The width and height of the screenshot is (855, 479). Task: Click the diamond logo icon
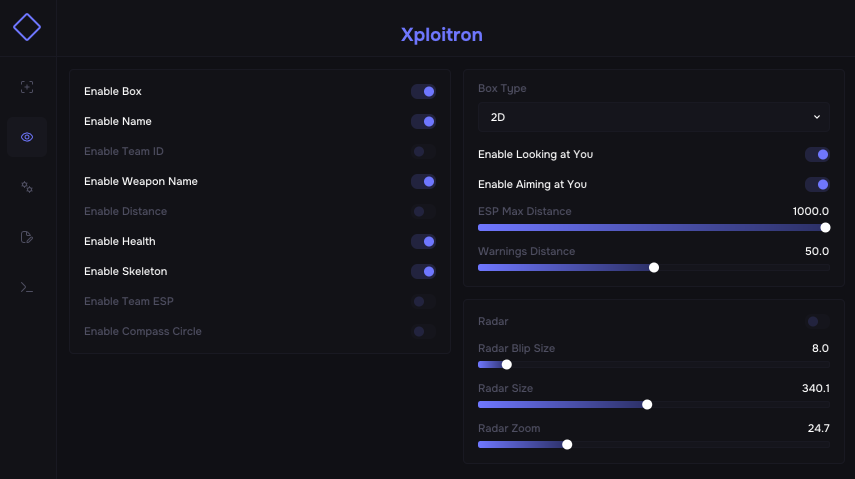(x=27, y=27)
